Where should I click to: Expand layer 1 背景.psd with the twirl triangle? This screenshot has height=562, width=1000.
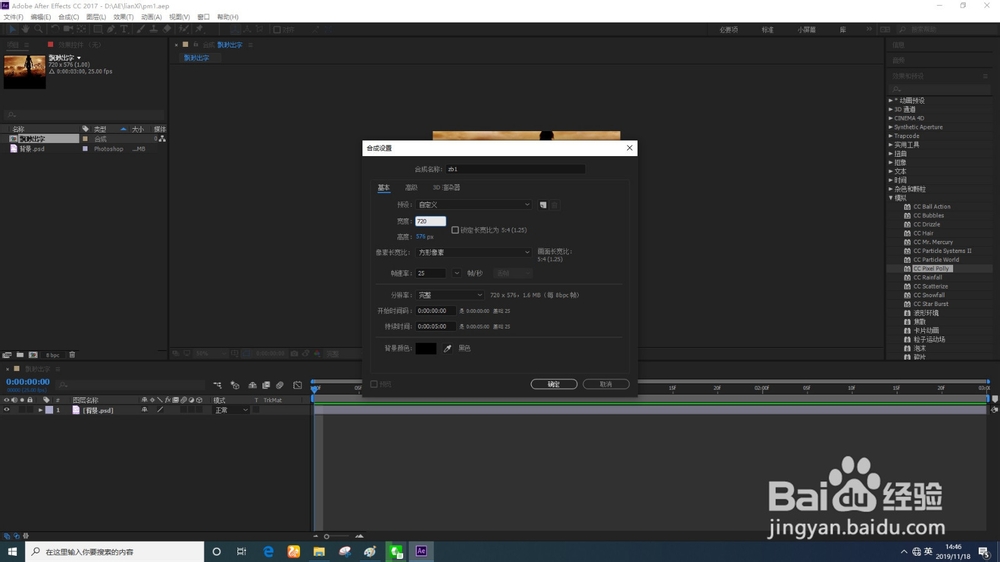40,410
